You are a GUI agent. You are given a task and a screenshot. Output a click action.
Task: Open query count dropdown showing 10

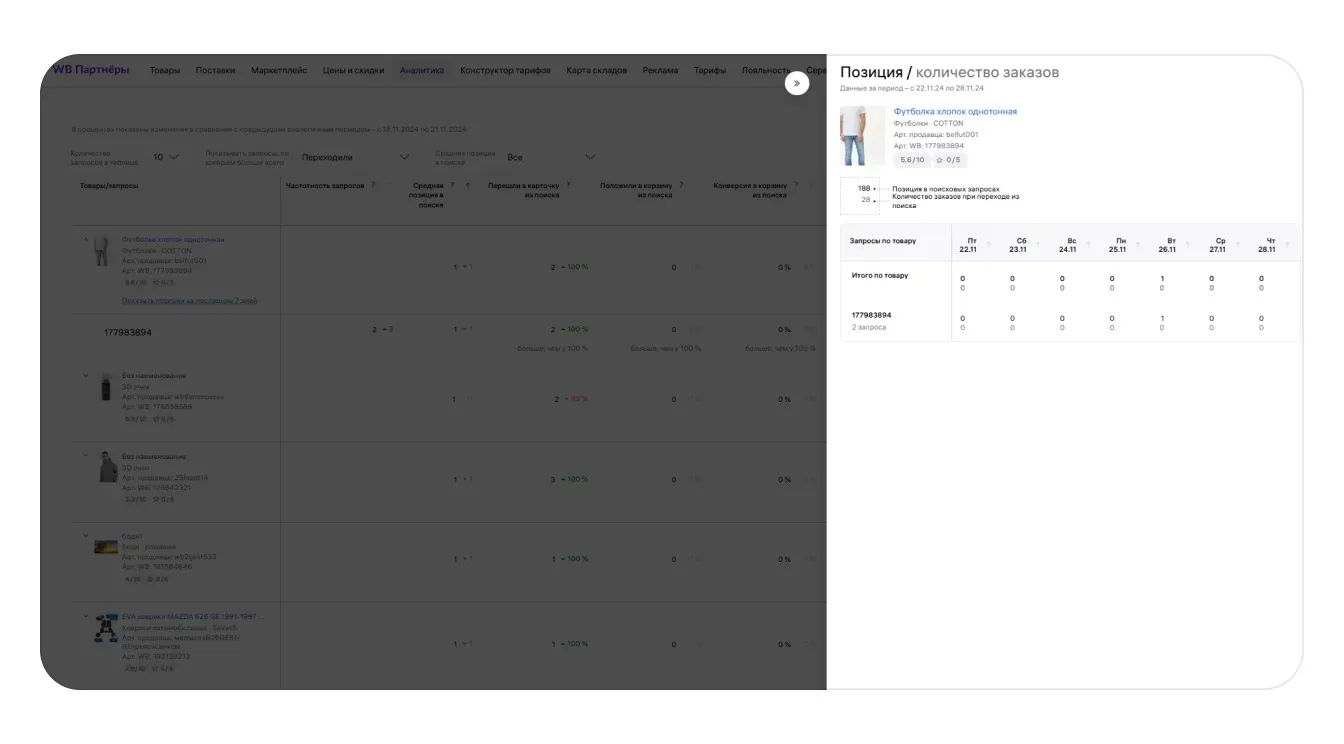(166, 157)
